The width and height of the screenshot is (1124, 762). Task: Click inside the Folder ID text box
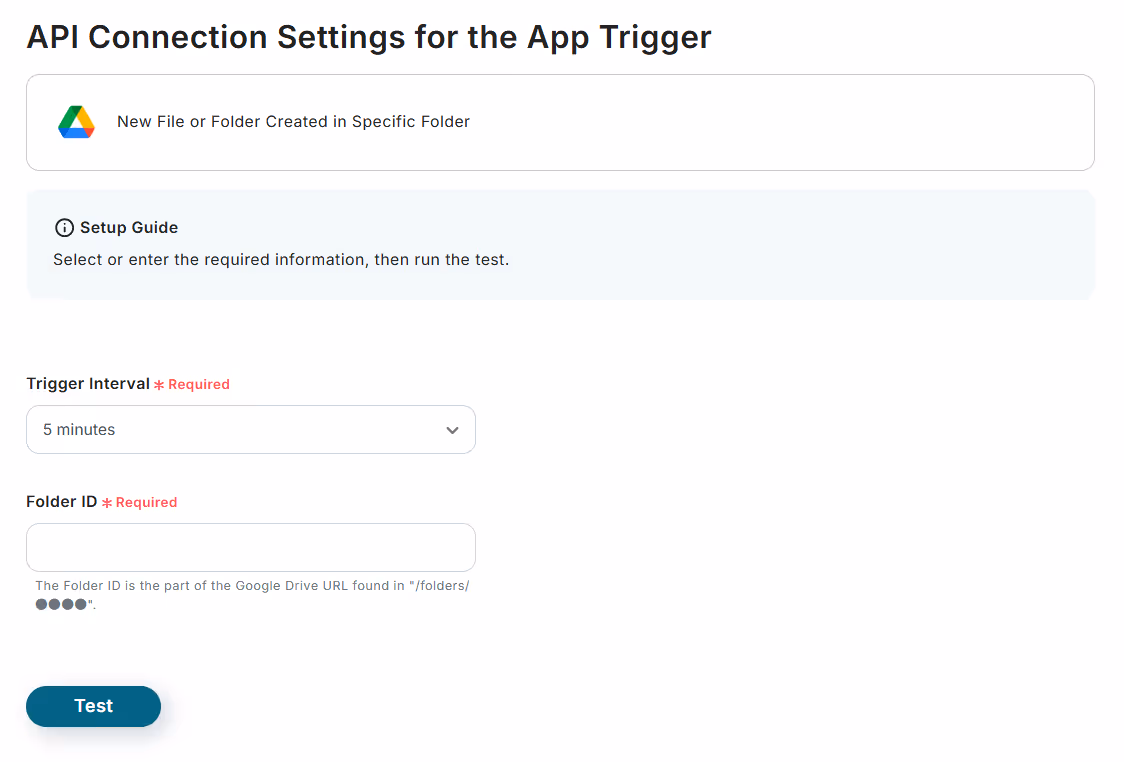(x=251, y=548)
